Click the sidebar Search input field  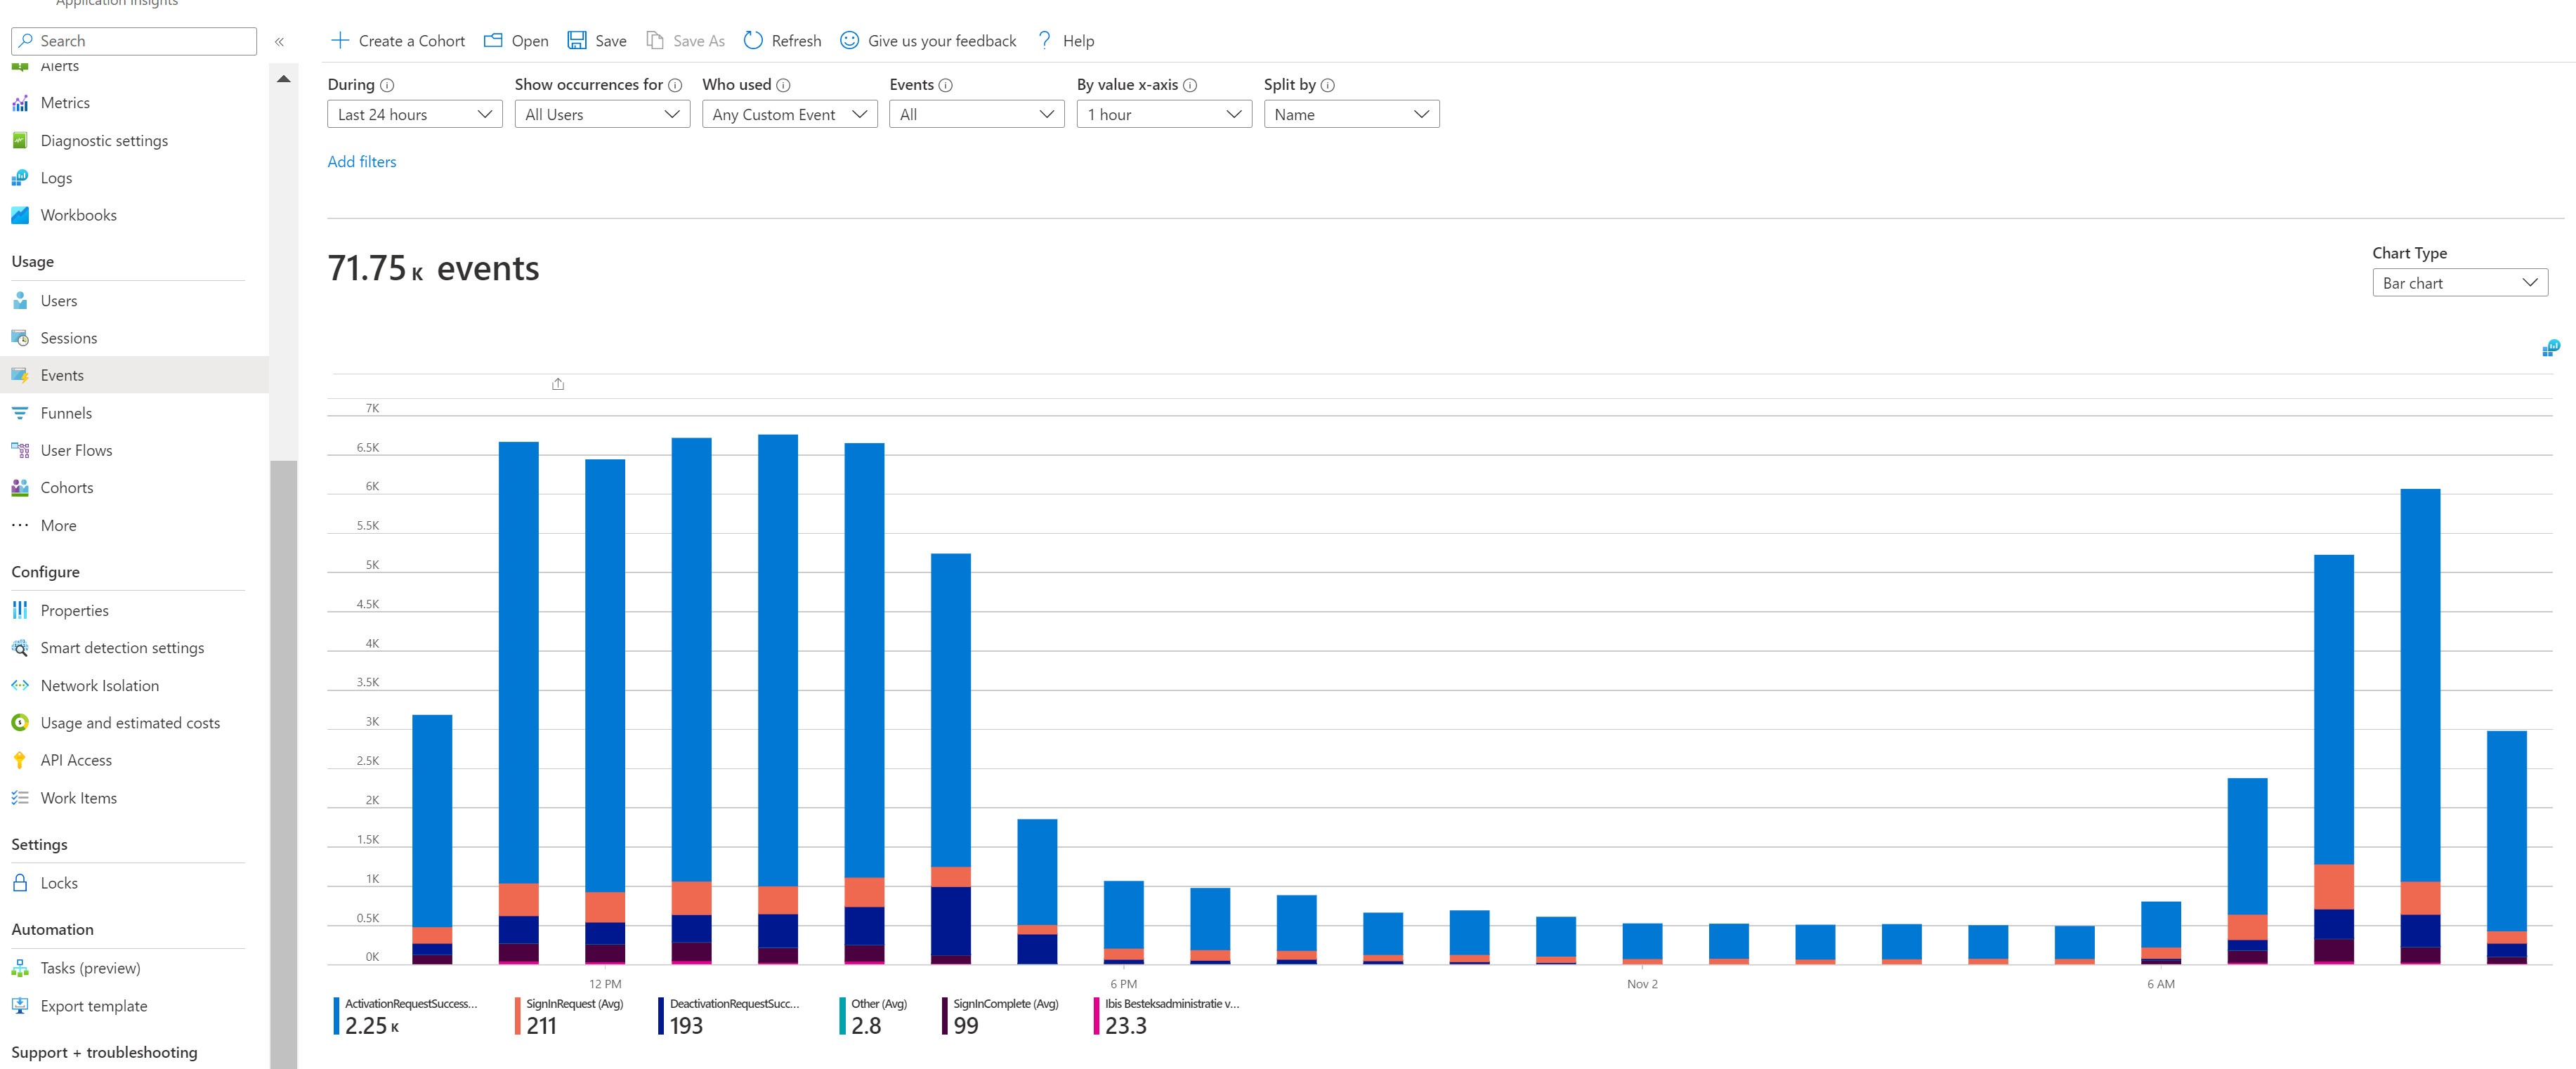(x=134, y=41)
